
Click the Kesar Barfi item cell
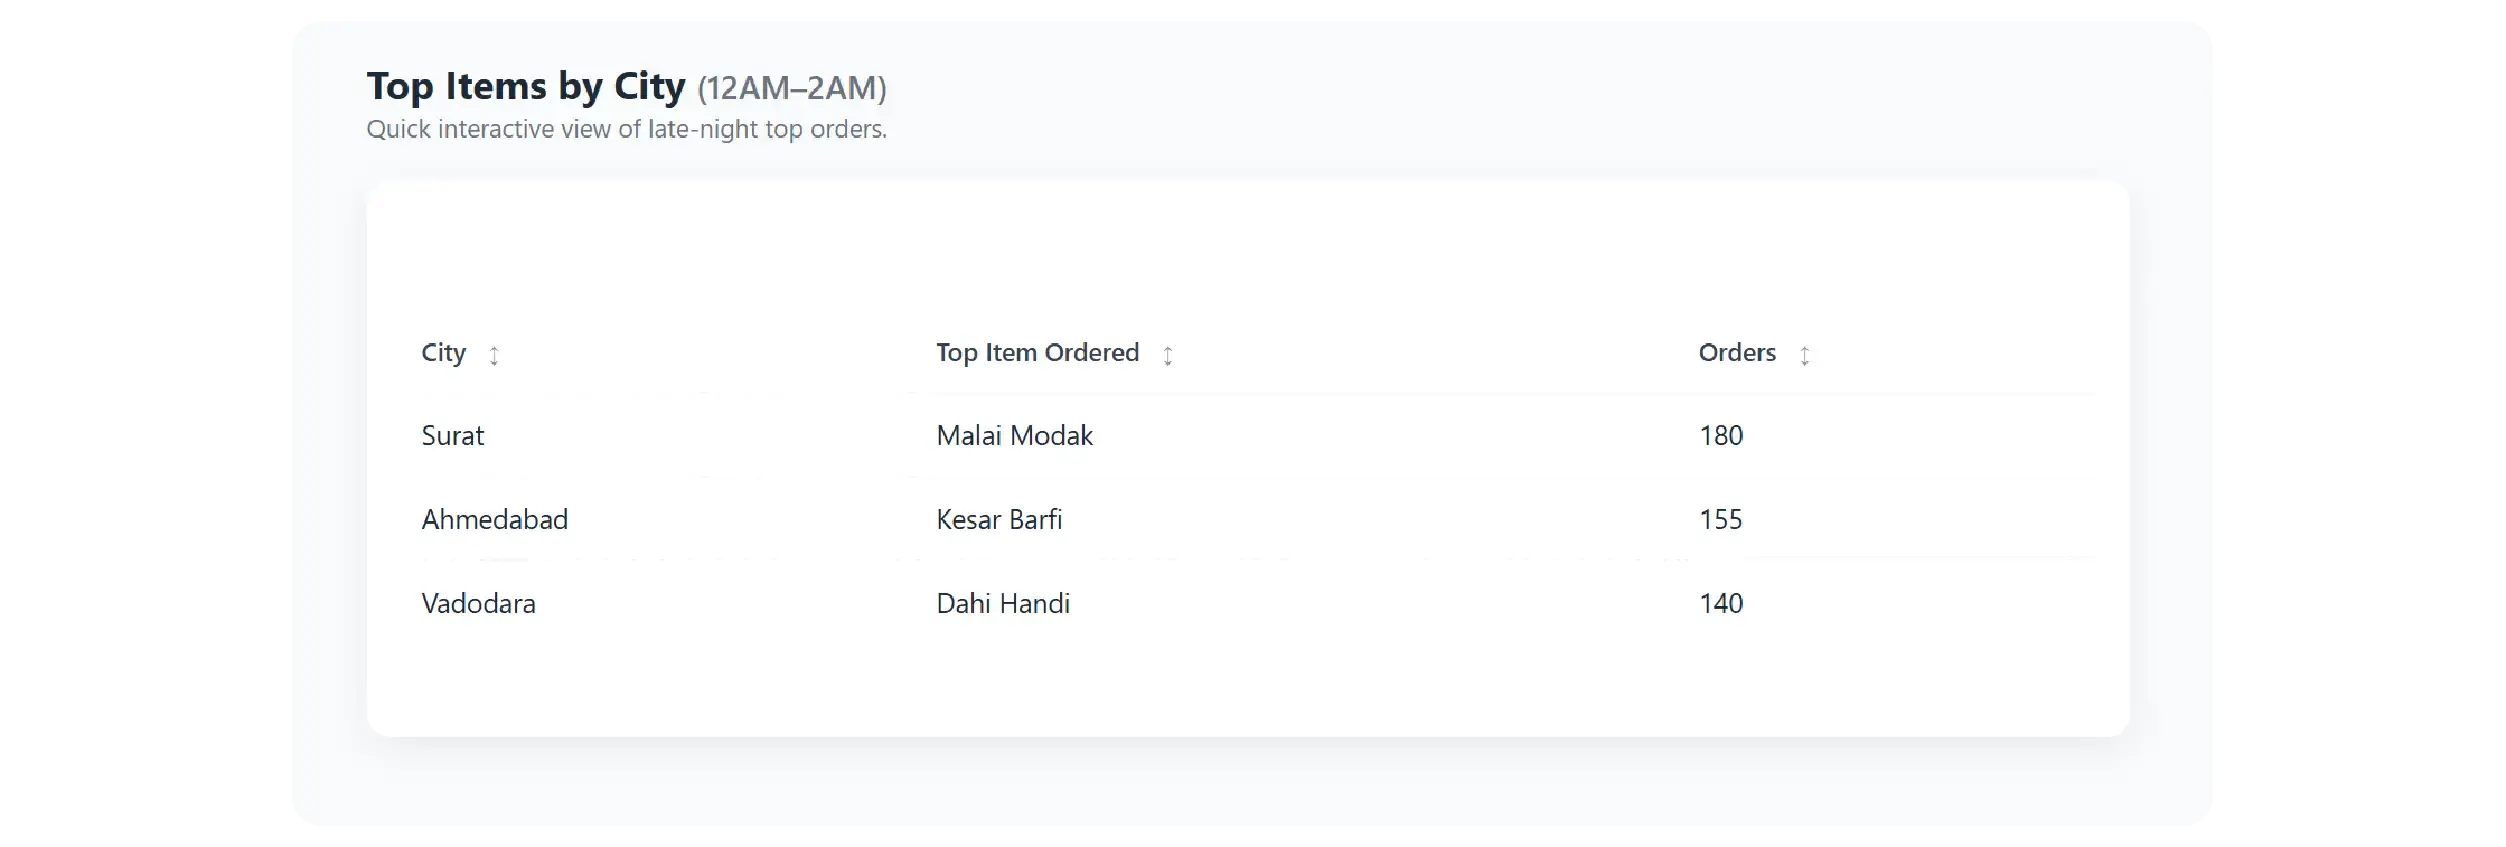(999, 520)
